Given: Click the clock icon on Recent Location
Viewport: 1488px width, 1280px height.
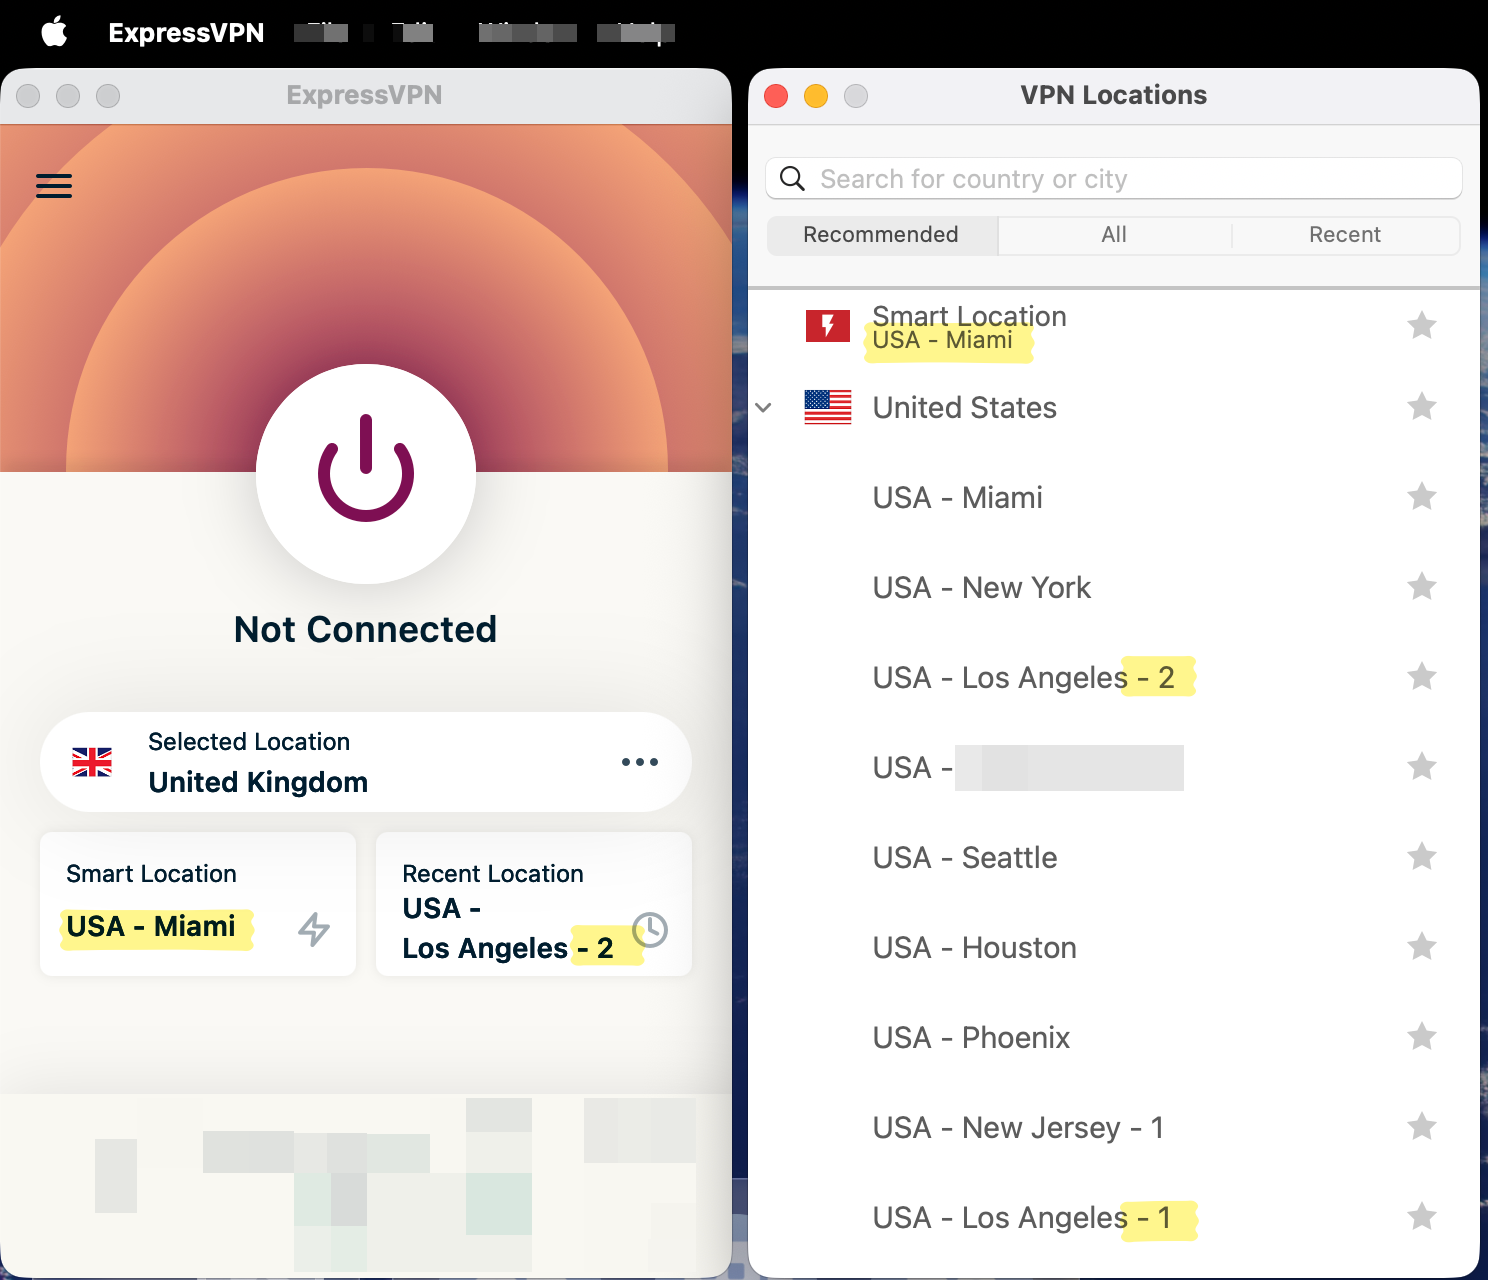Looking at the screenshot, I should [x=650, y=930].
